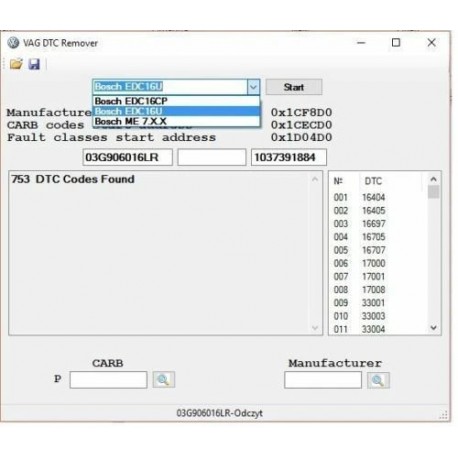Choose Bosch EDC16U option in dropdown list
This screenshot has height=458, width=458.
click(176, 111)
